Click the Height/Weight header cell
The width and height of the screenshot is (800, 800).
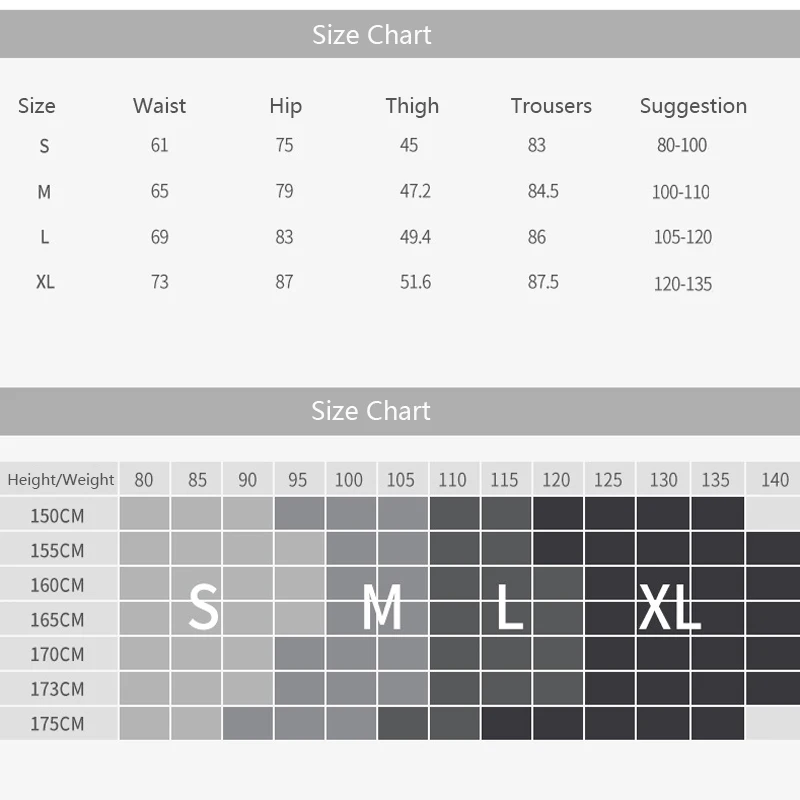tap(60, 480)
